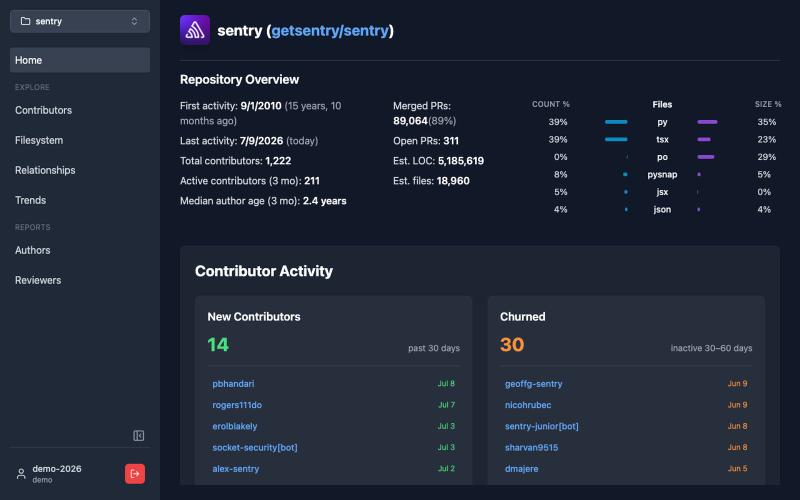Click First activity date 9/1/2010
This screenshot has width=800, height=500.
261,106
